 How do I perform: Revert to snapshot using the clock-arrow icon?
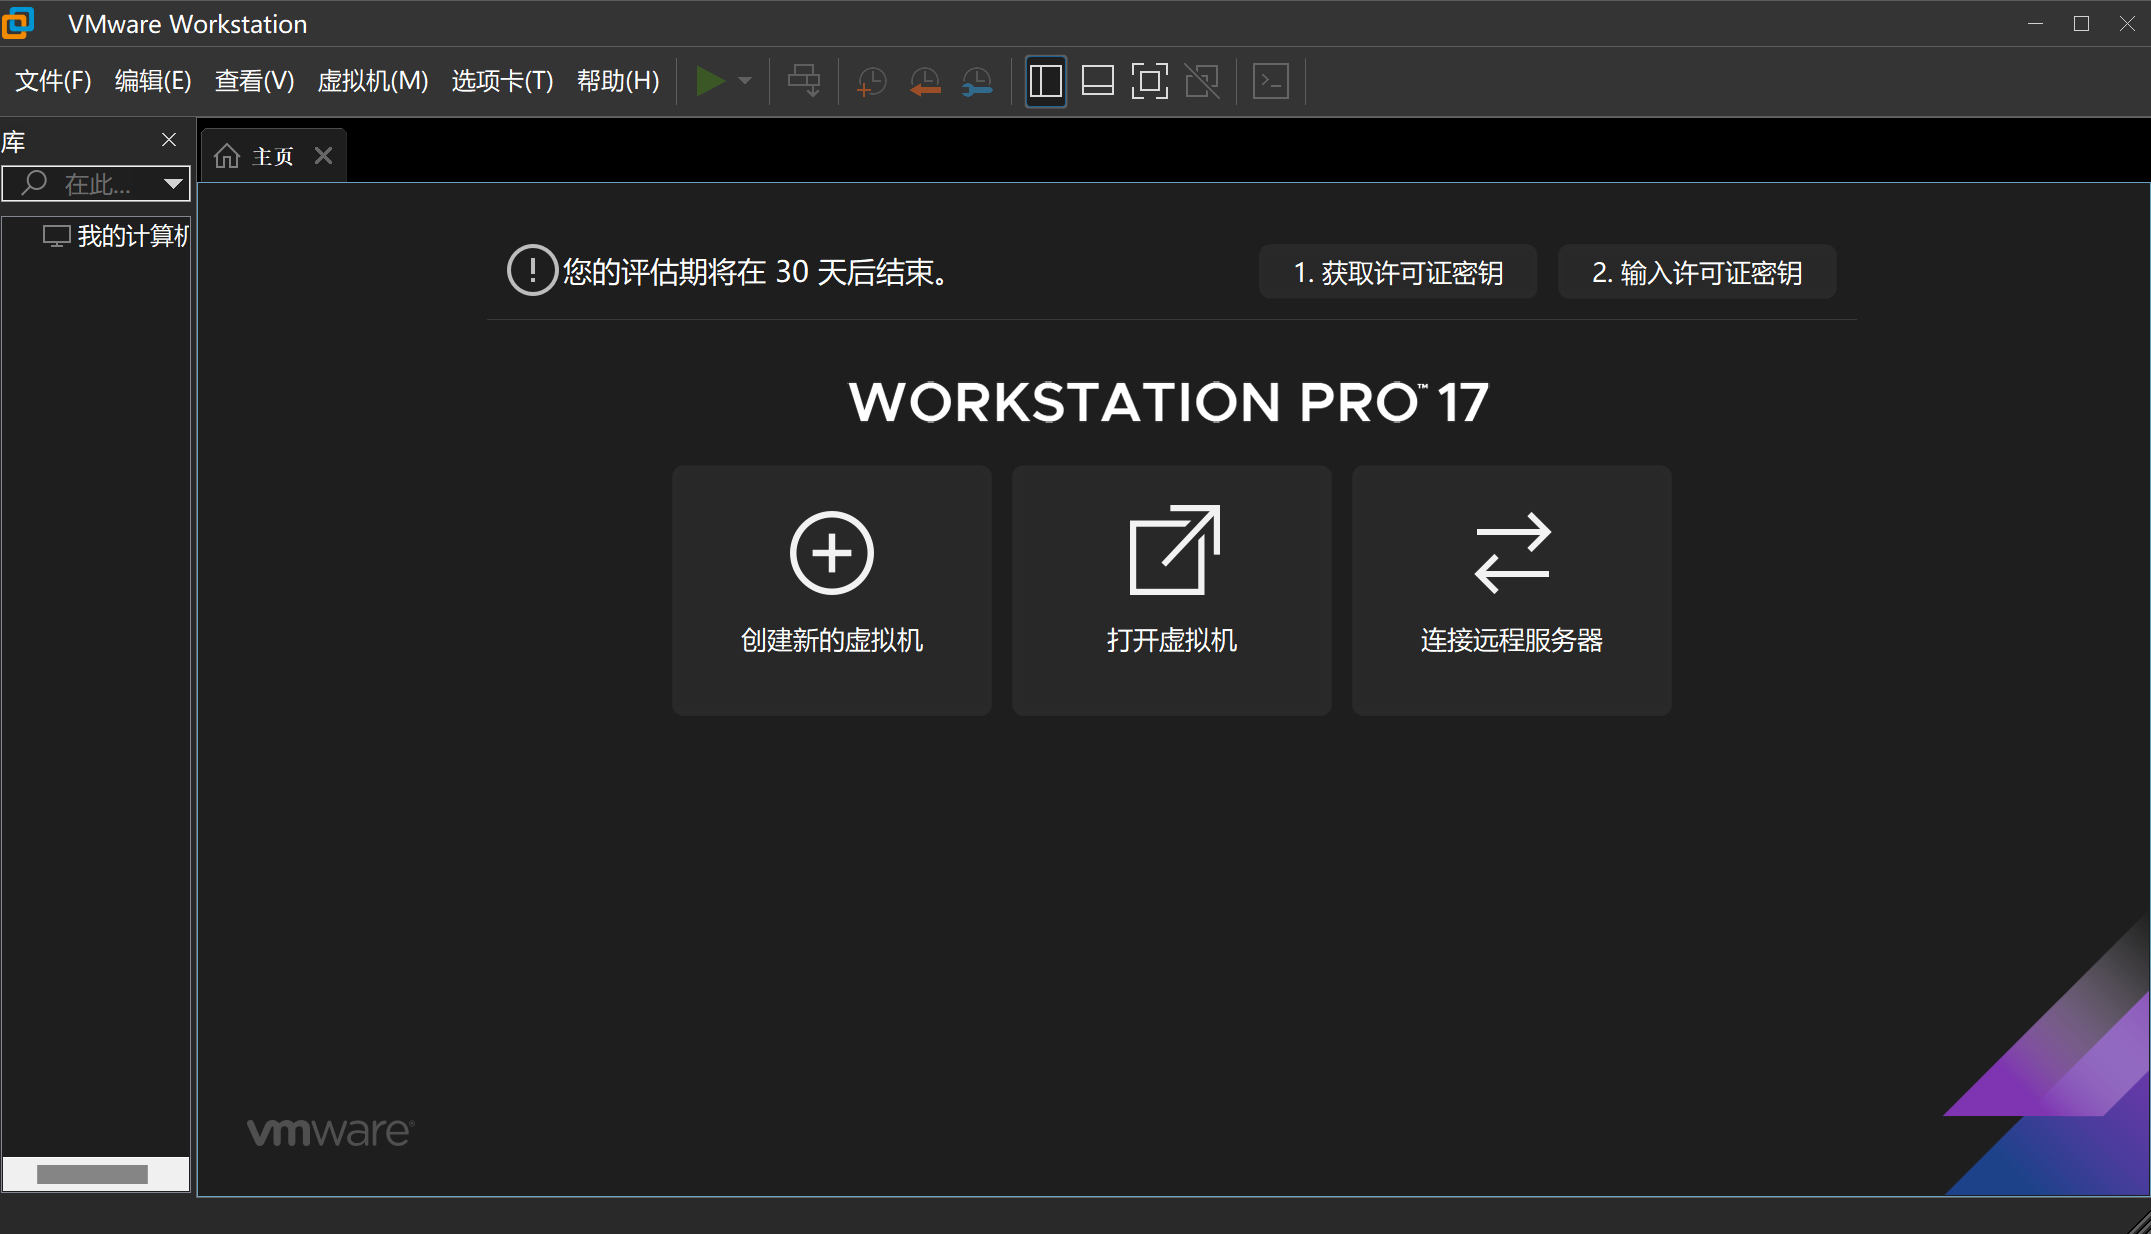pyautogui.click(x=925, y=81)
